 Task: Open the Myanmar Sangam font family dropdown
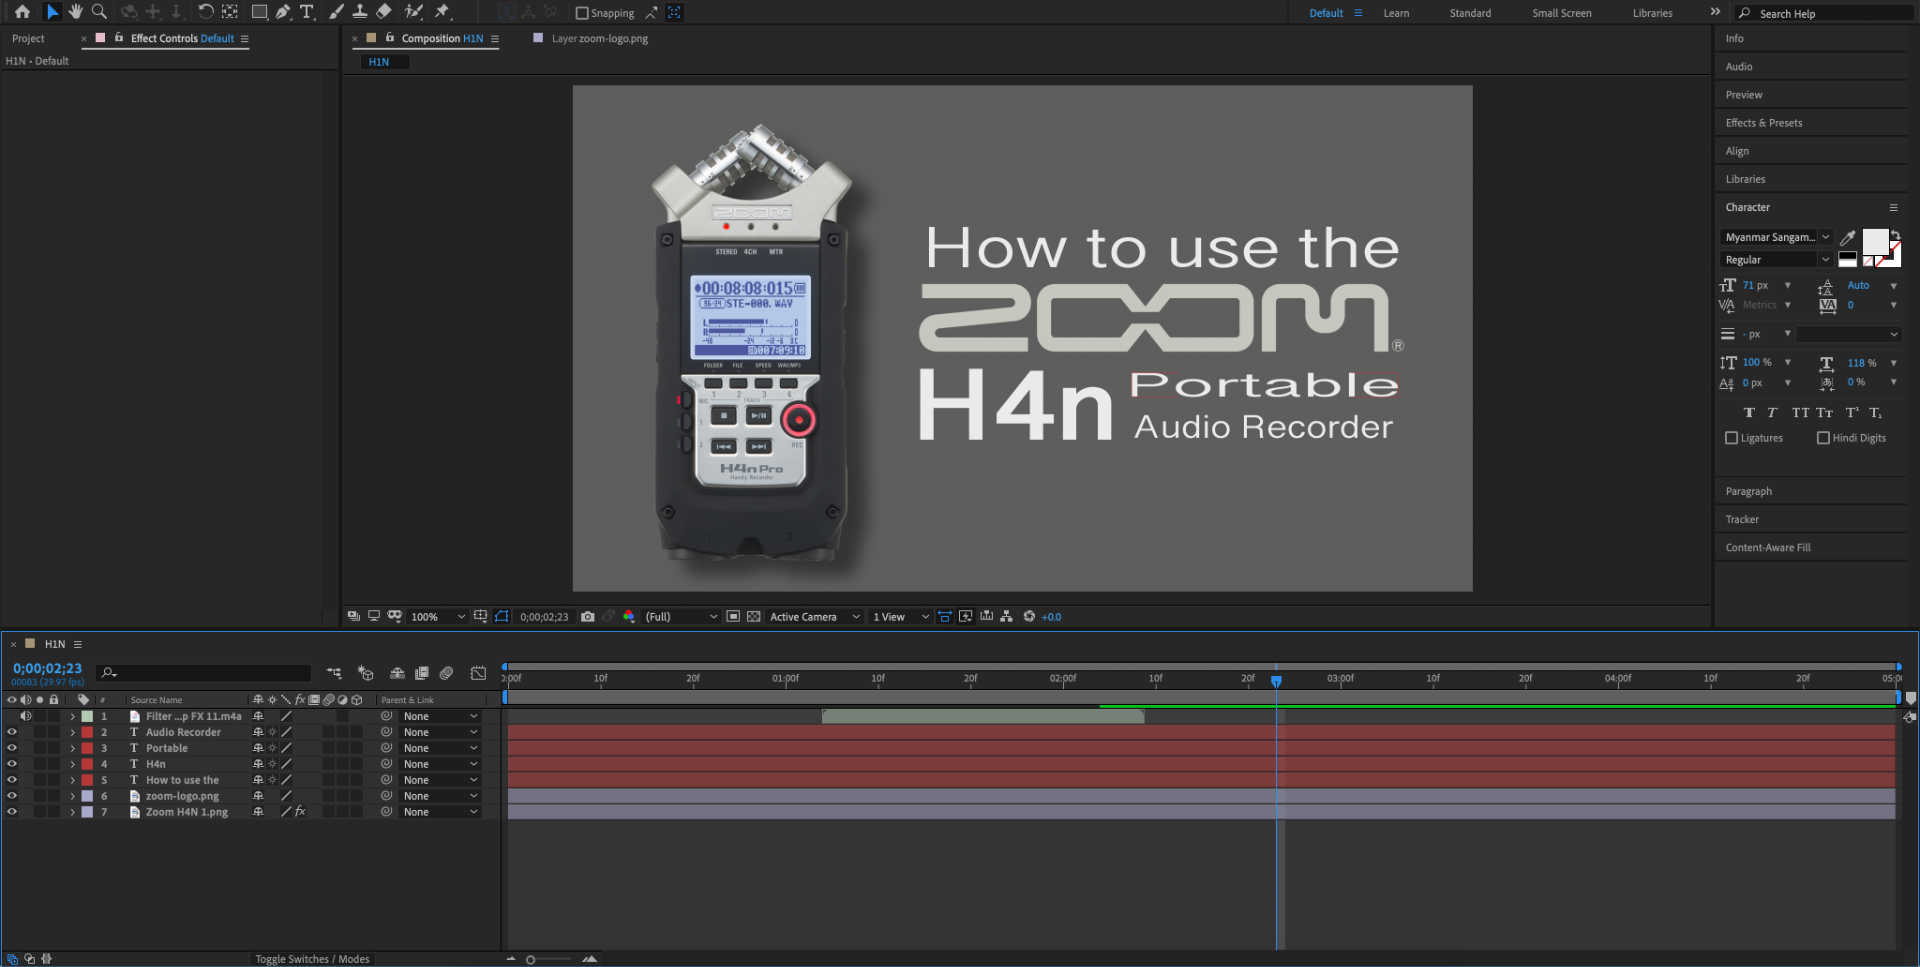pos(1776,237)
